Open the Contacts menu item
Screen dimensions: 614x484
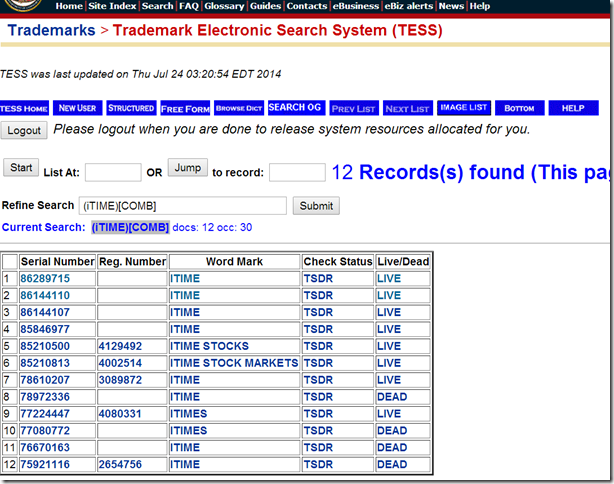(307, 6)
